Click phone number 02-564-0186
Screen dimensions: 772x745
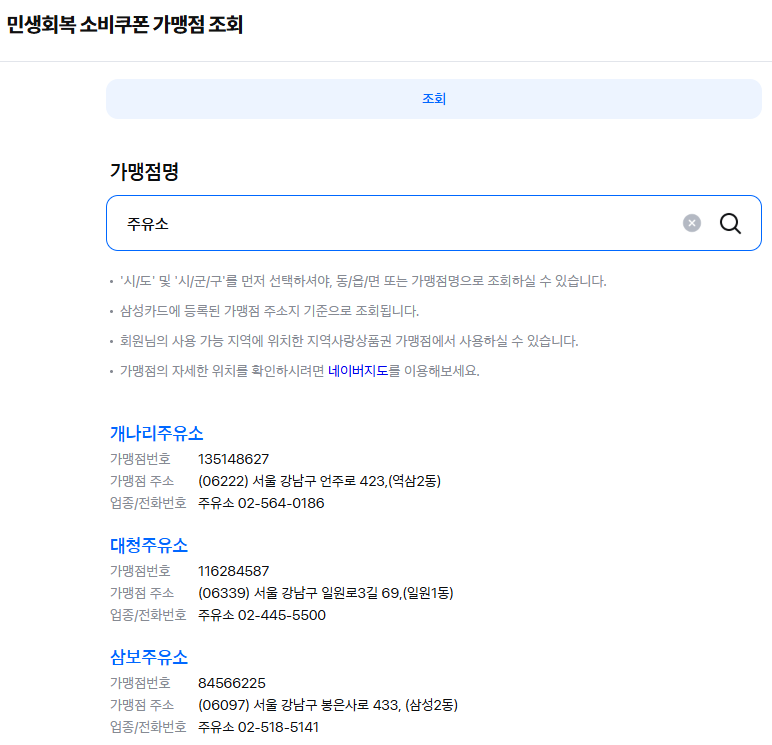point(281,503)
